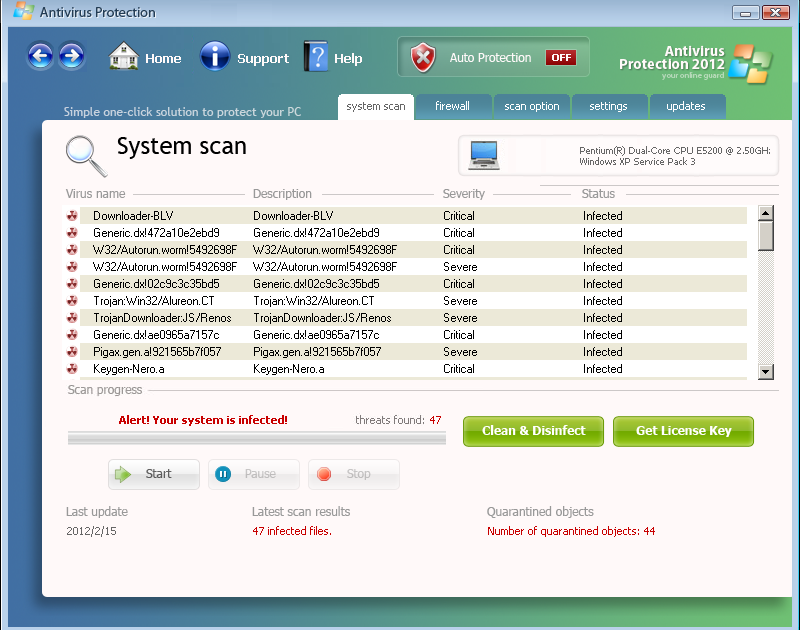800x630 pixels.
Task: Click the Severity column header
Action: click(x=464, y=194)
